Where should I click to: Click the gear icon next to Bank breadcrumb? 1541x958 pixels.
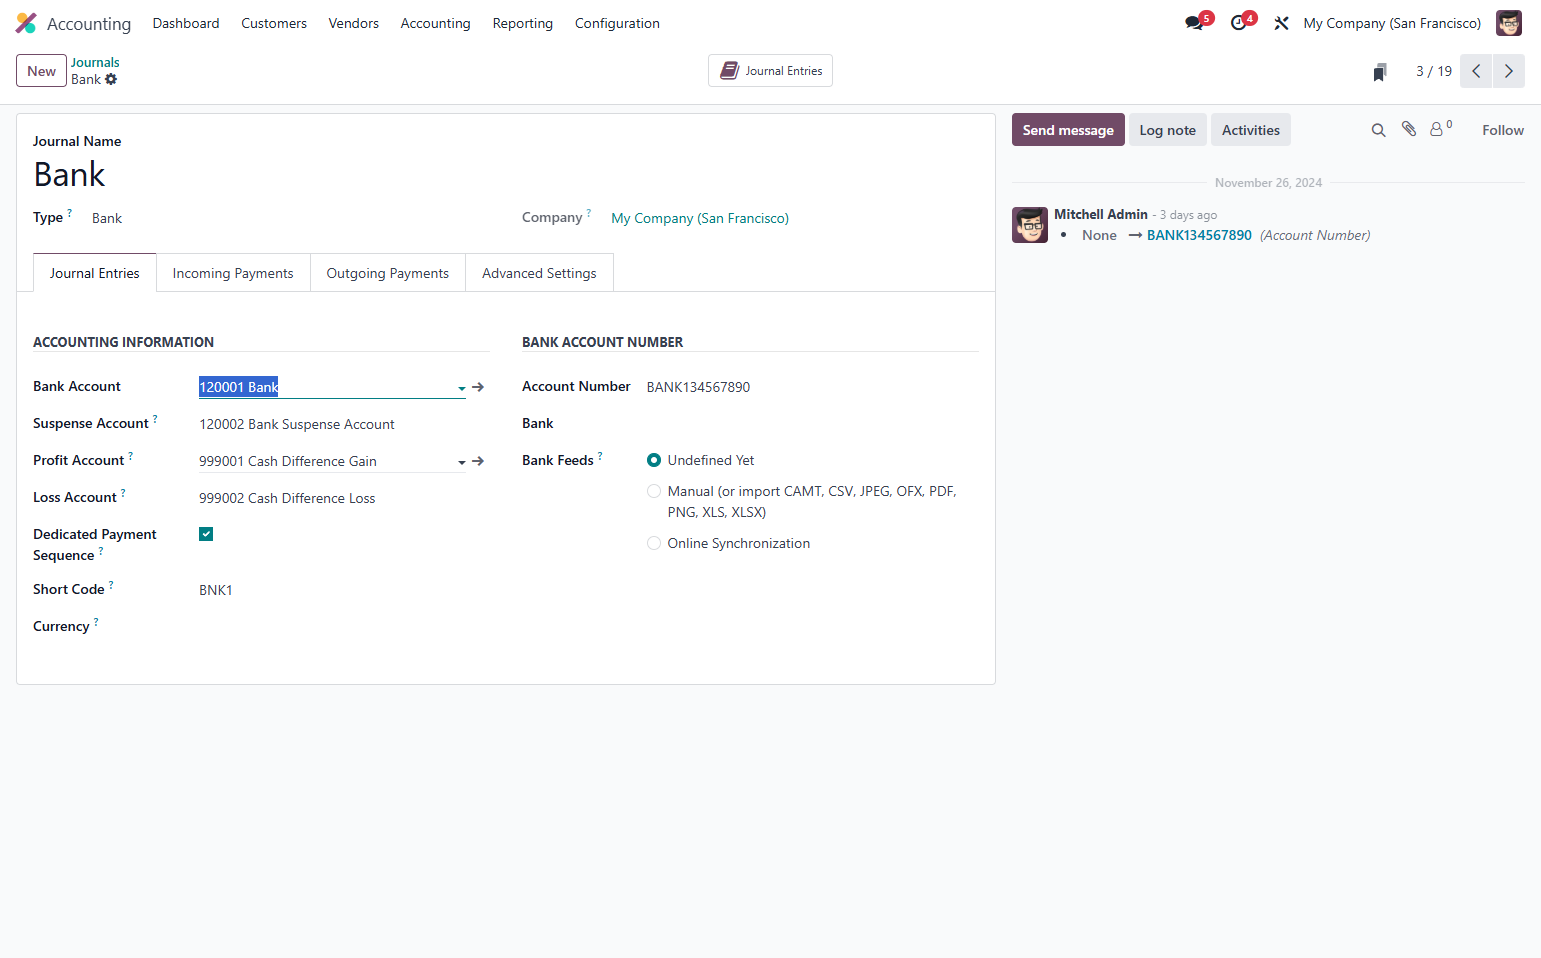[111, 79]
